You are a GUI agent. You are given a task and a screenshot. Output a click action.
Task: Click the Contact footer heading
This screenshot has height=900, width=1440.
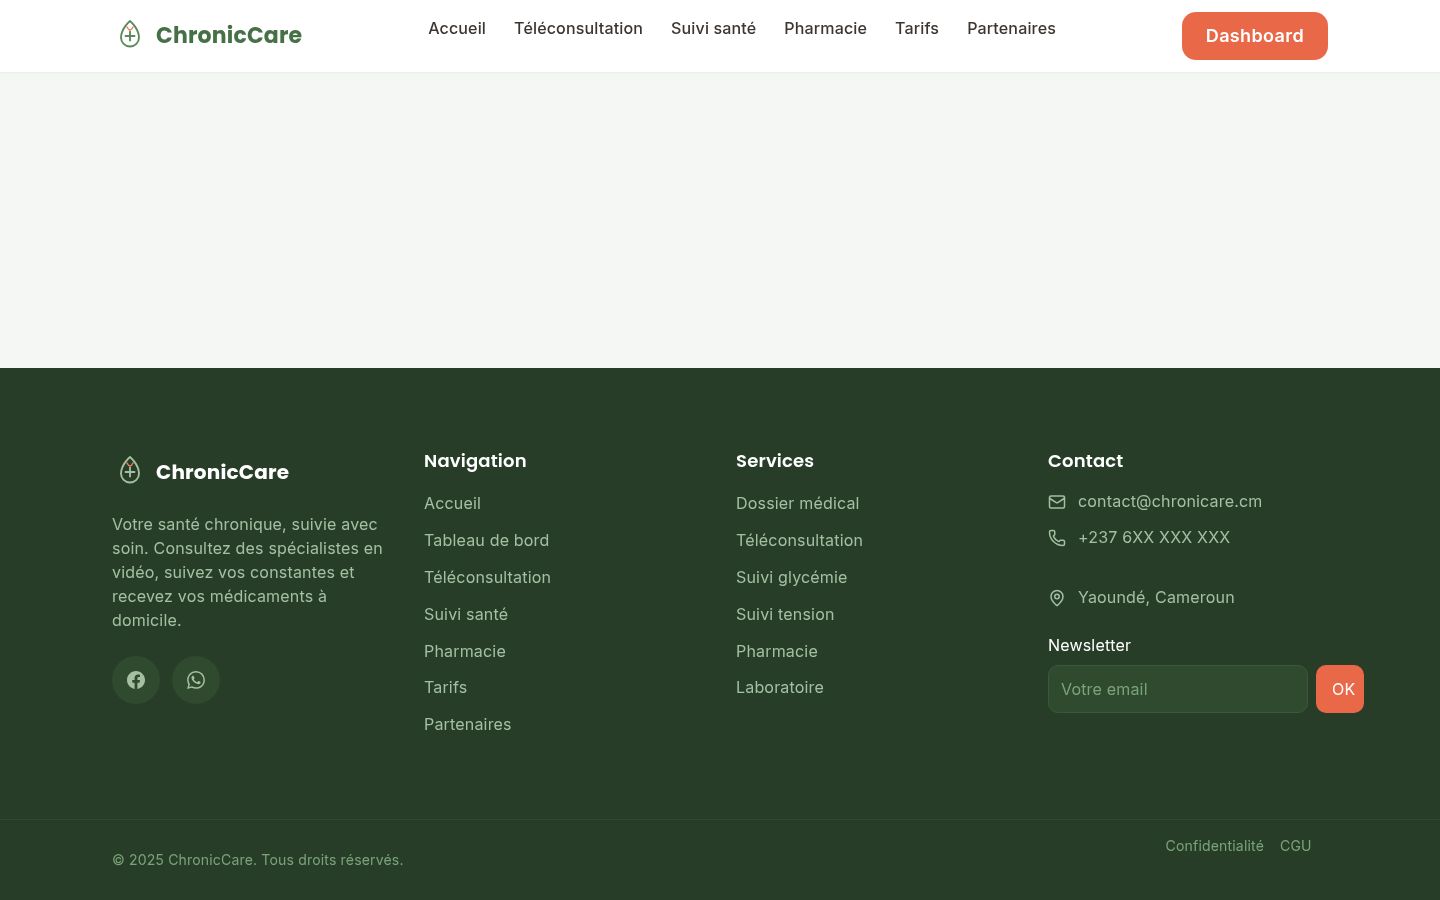[x=1085, y=461]
